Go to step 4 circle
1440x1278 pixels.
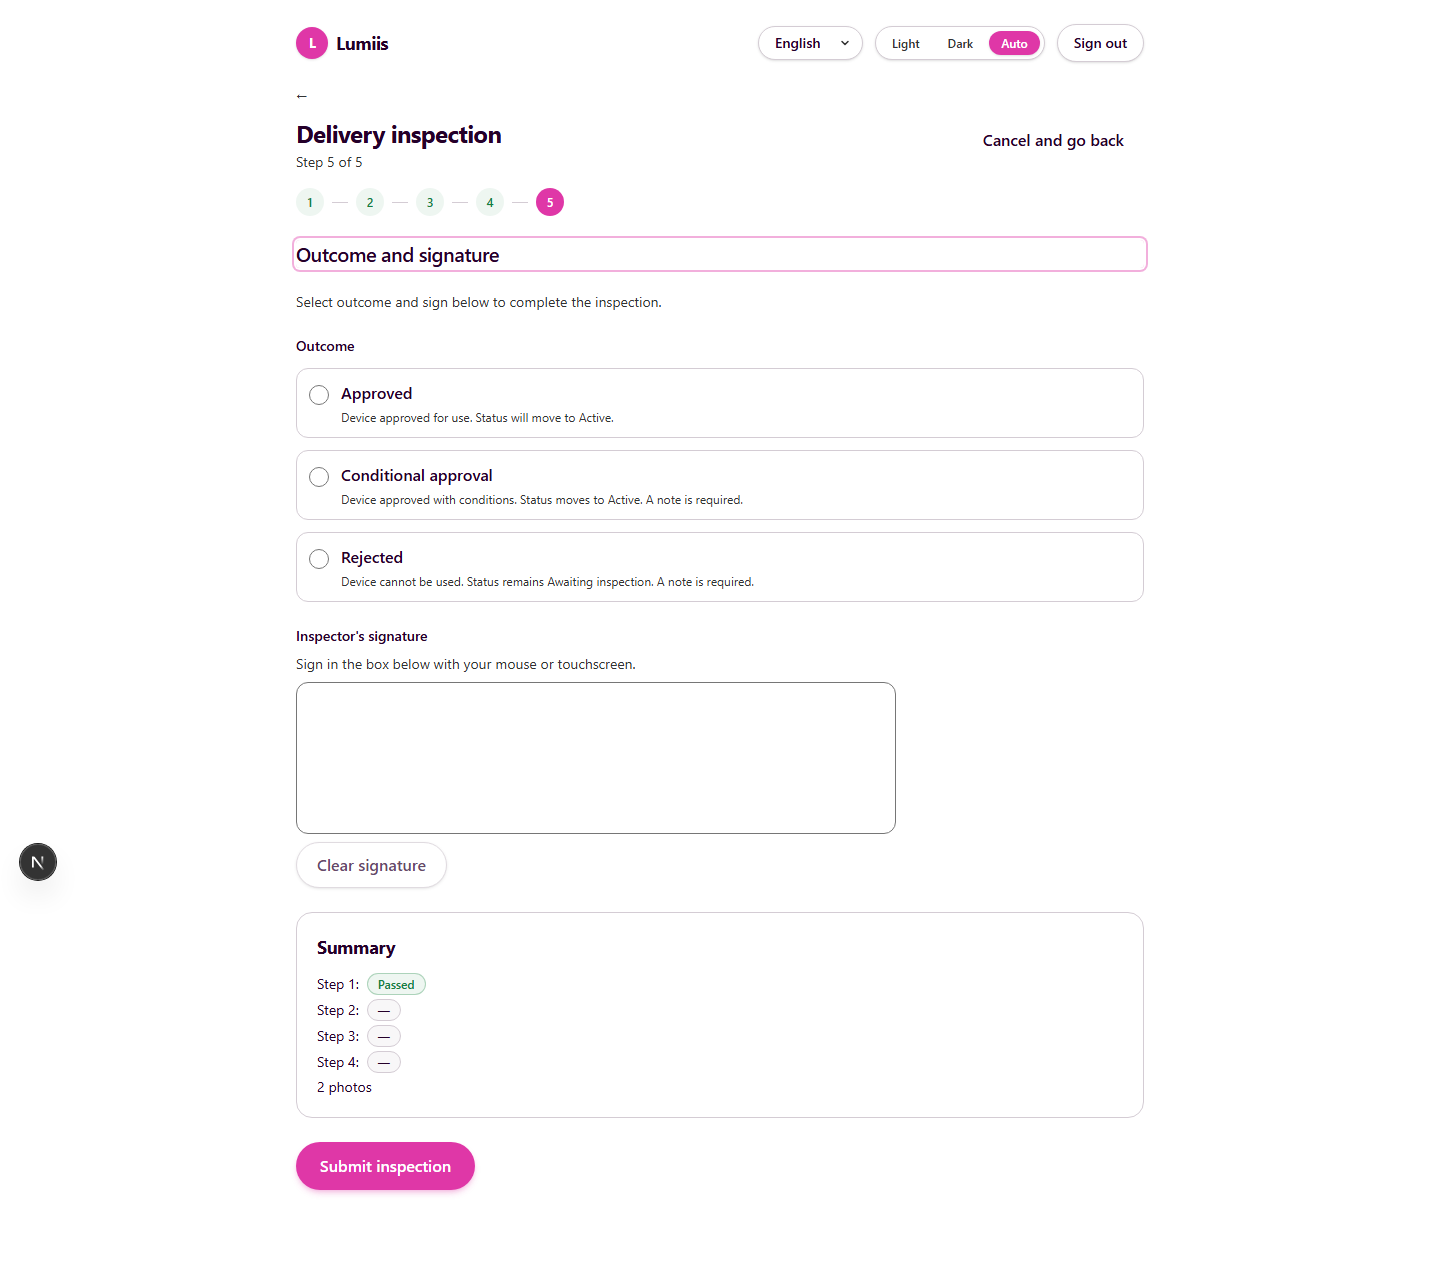click(x=490, y=202)
